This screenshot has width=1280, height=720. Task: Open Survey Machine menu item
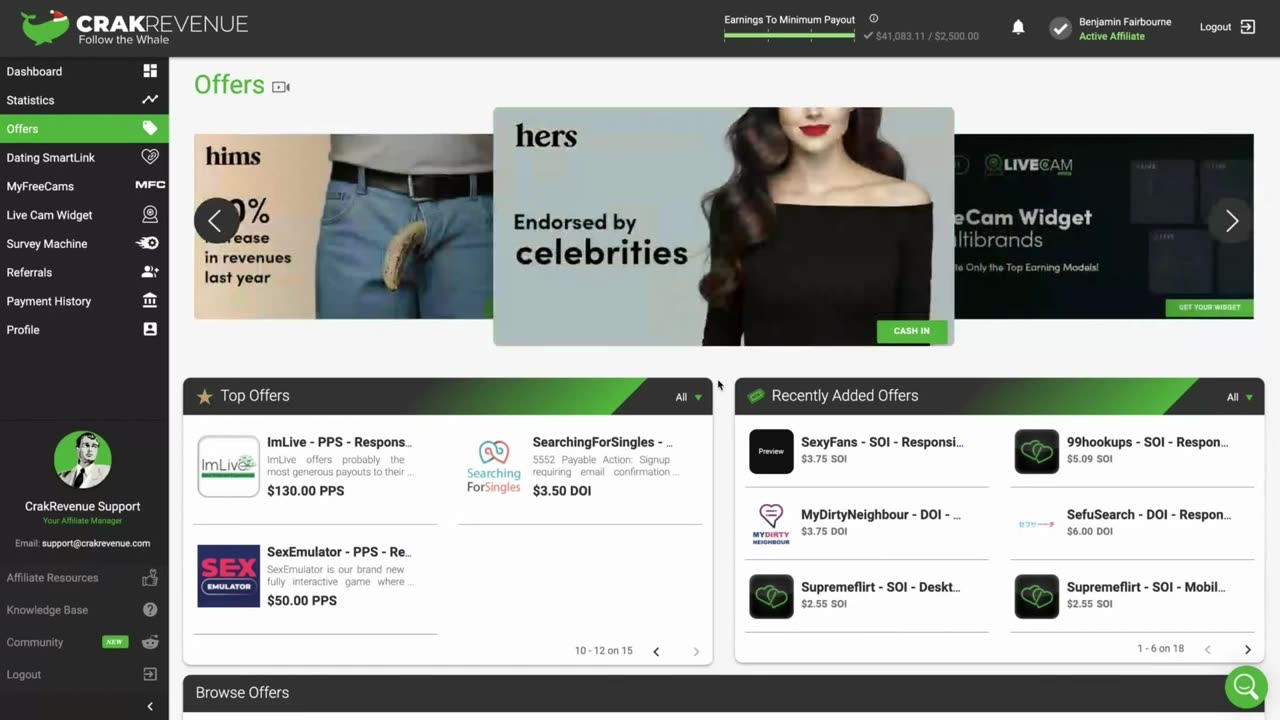(x=84, y=243)
